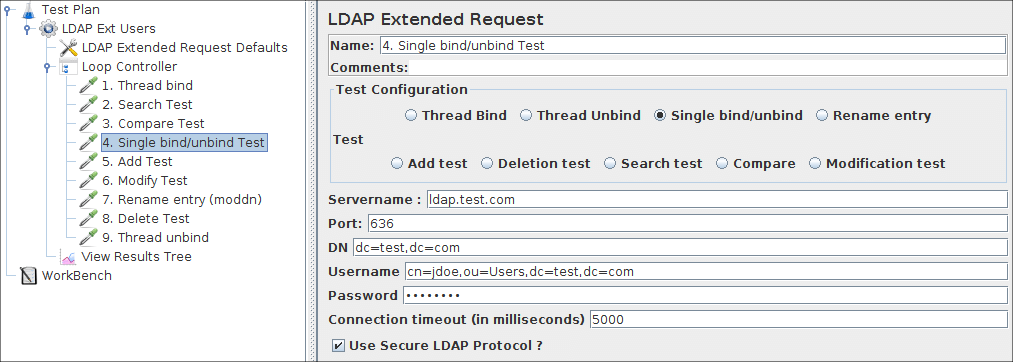Select the Loop Controller icon

(68, 67)
